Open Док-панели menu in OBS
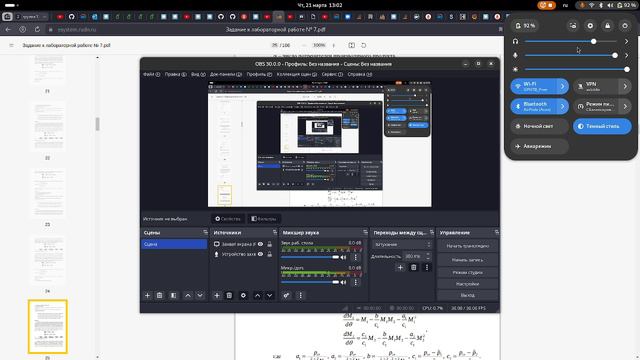The image size is (640, 360). click(226, 74)
